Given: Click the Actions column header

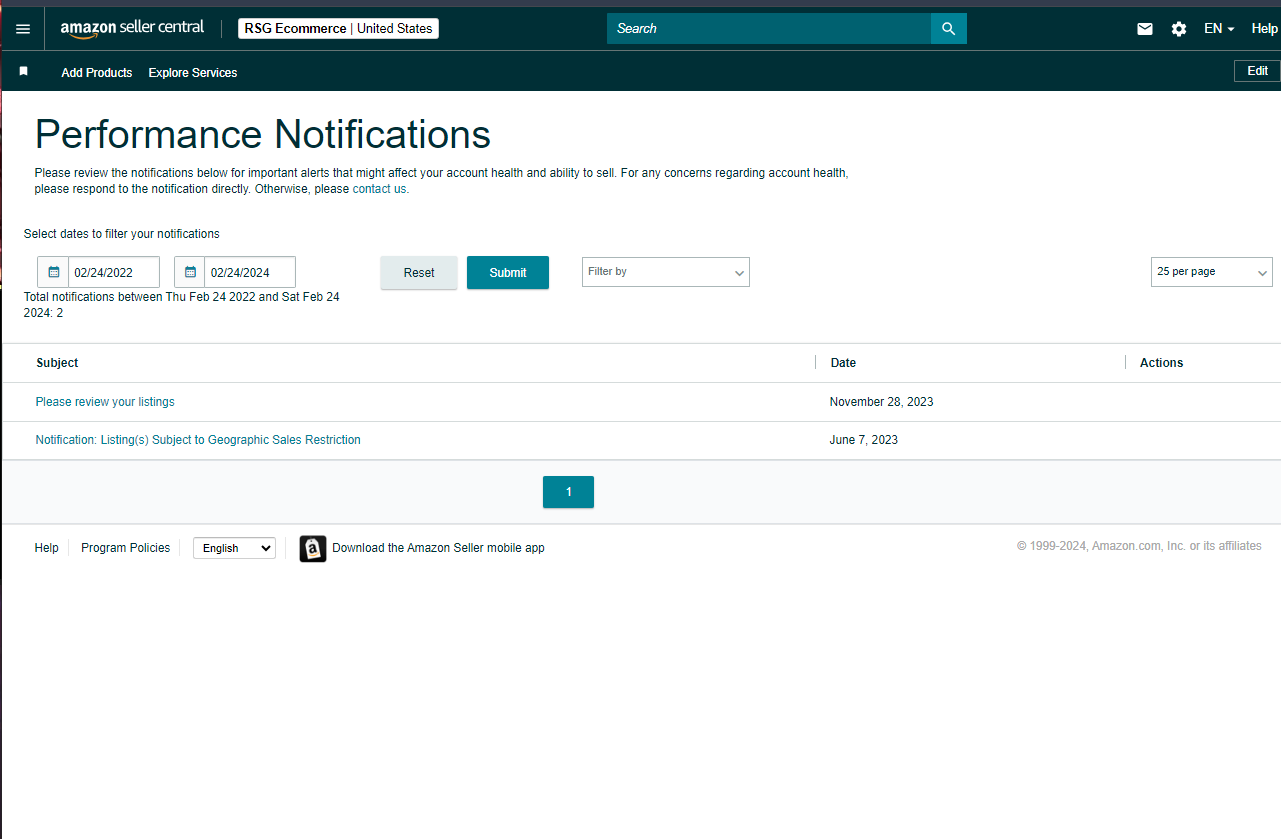Looking at the screenshot, I should [1161, 363].
